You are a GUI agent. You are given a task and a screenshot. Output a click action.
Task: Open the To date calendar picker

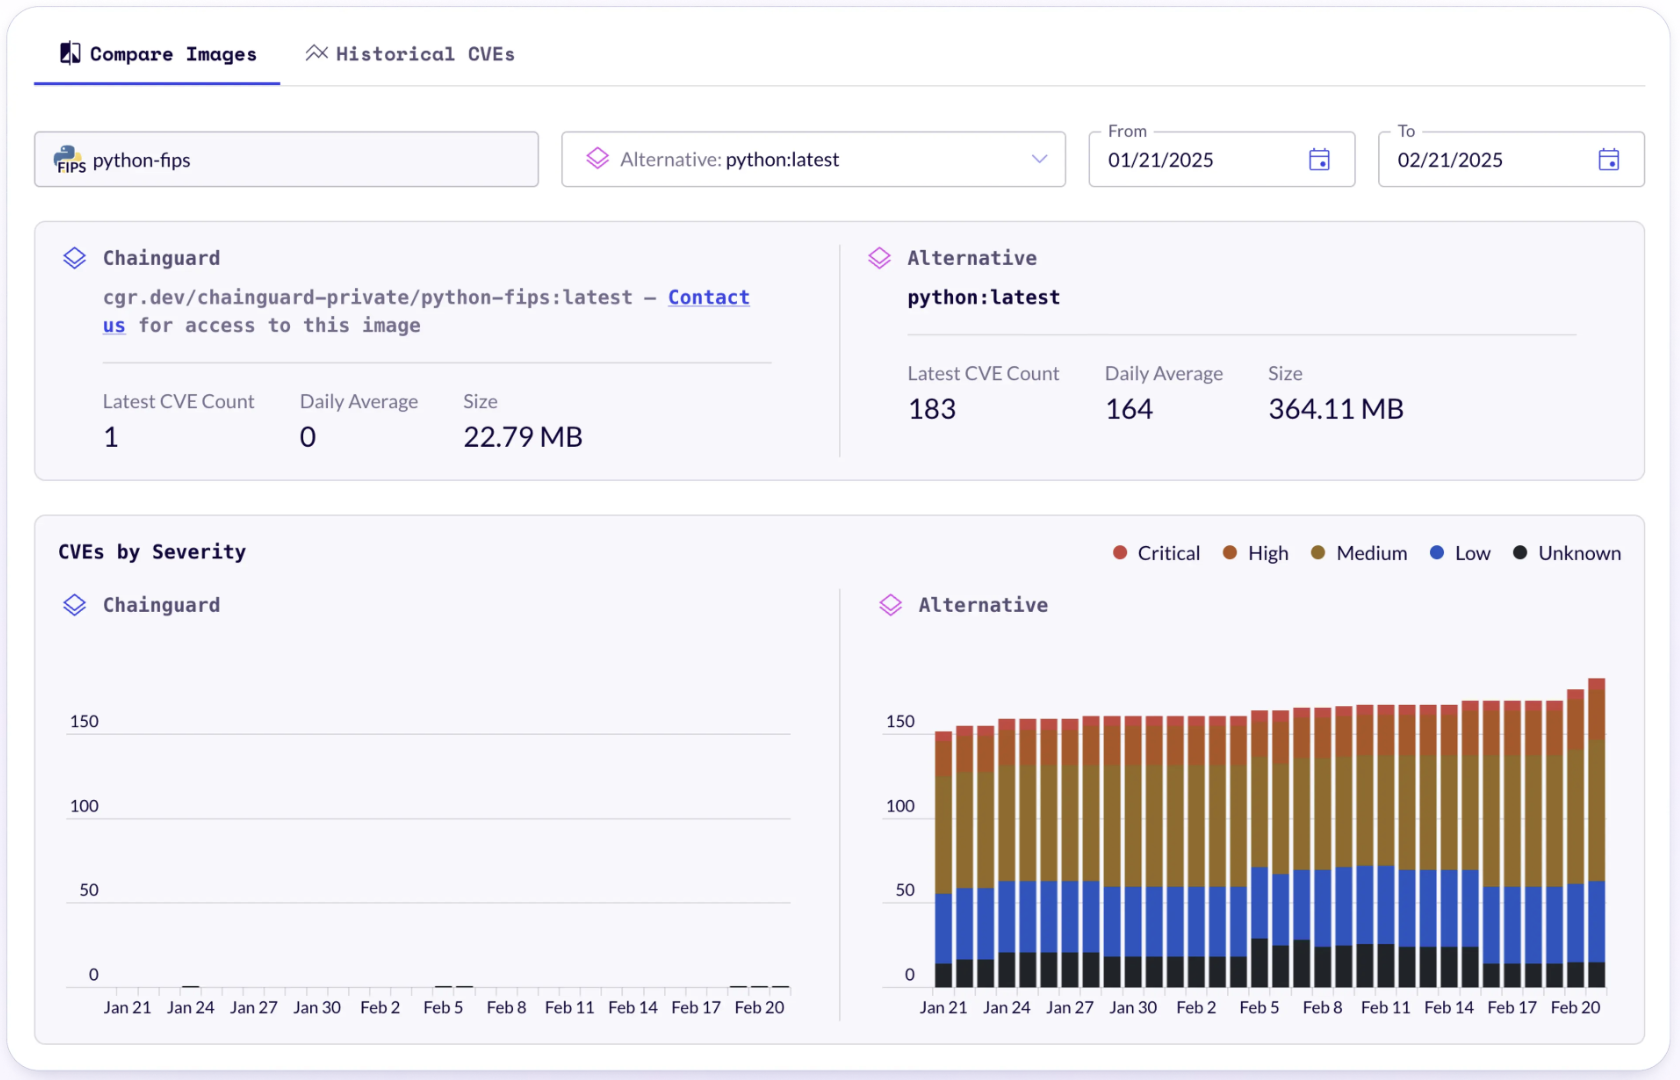point(1608,159)
